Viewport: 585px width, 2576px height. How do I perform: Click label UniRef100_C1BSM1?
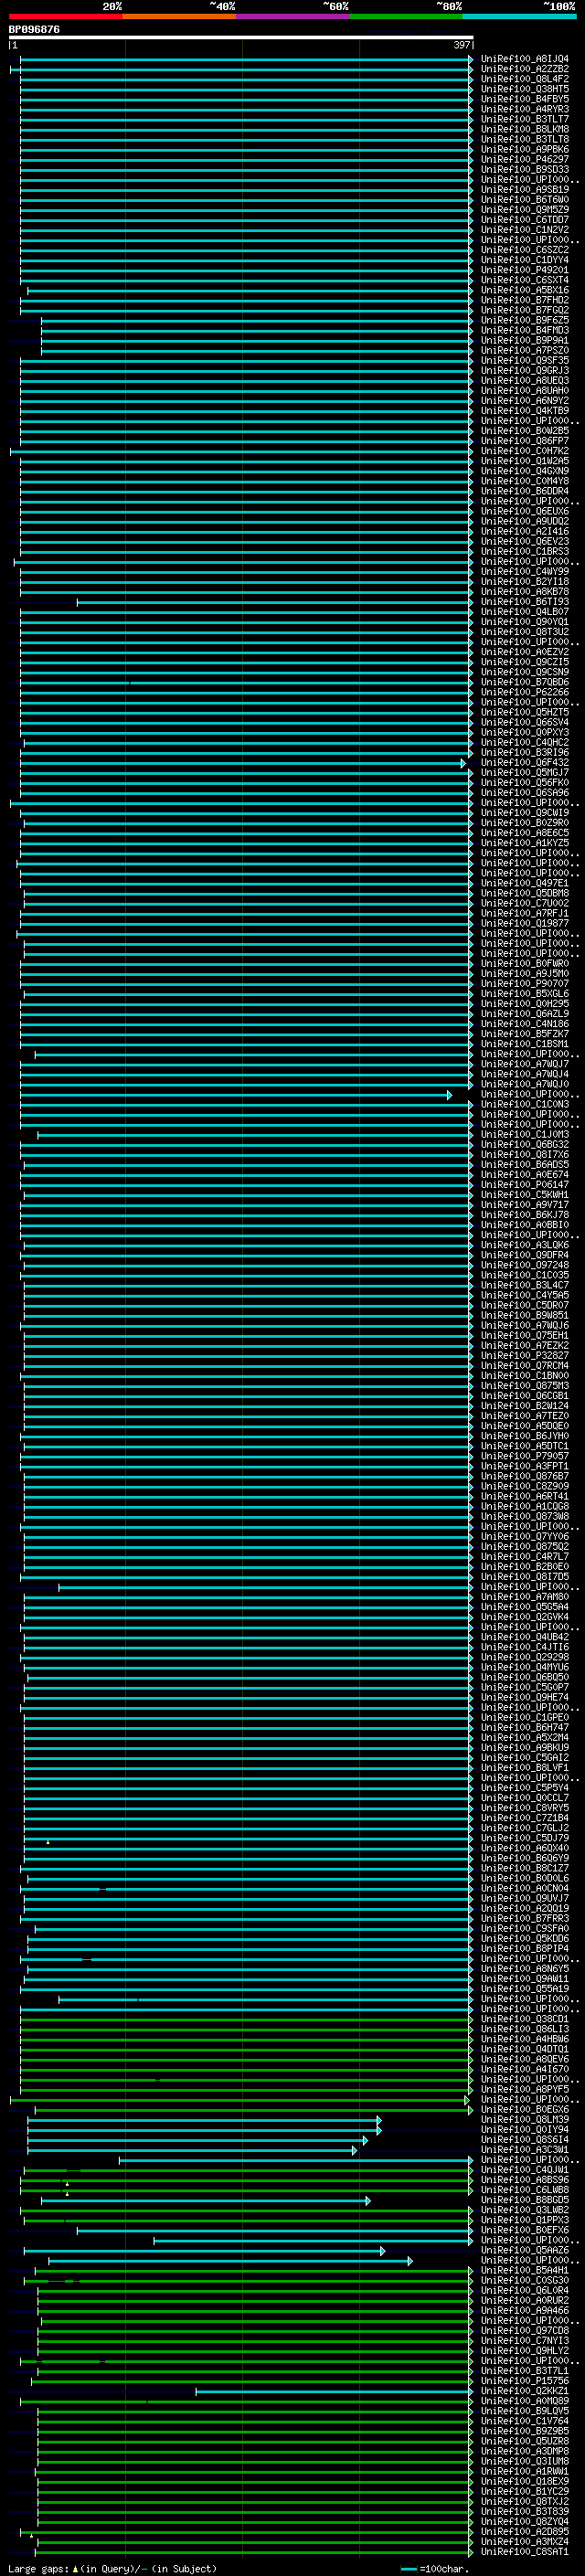[x=524, y=1044]
